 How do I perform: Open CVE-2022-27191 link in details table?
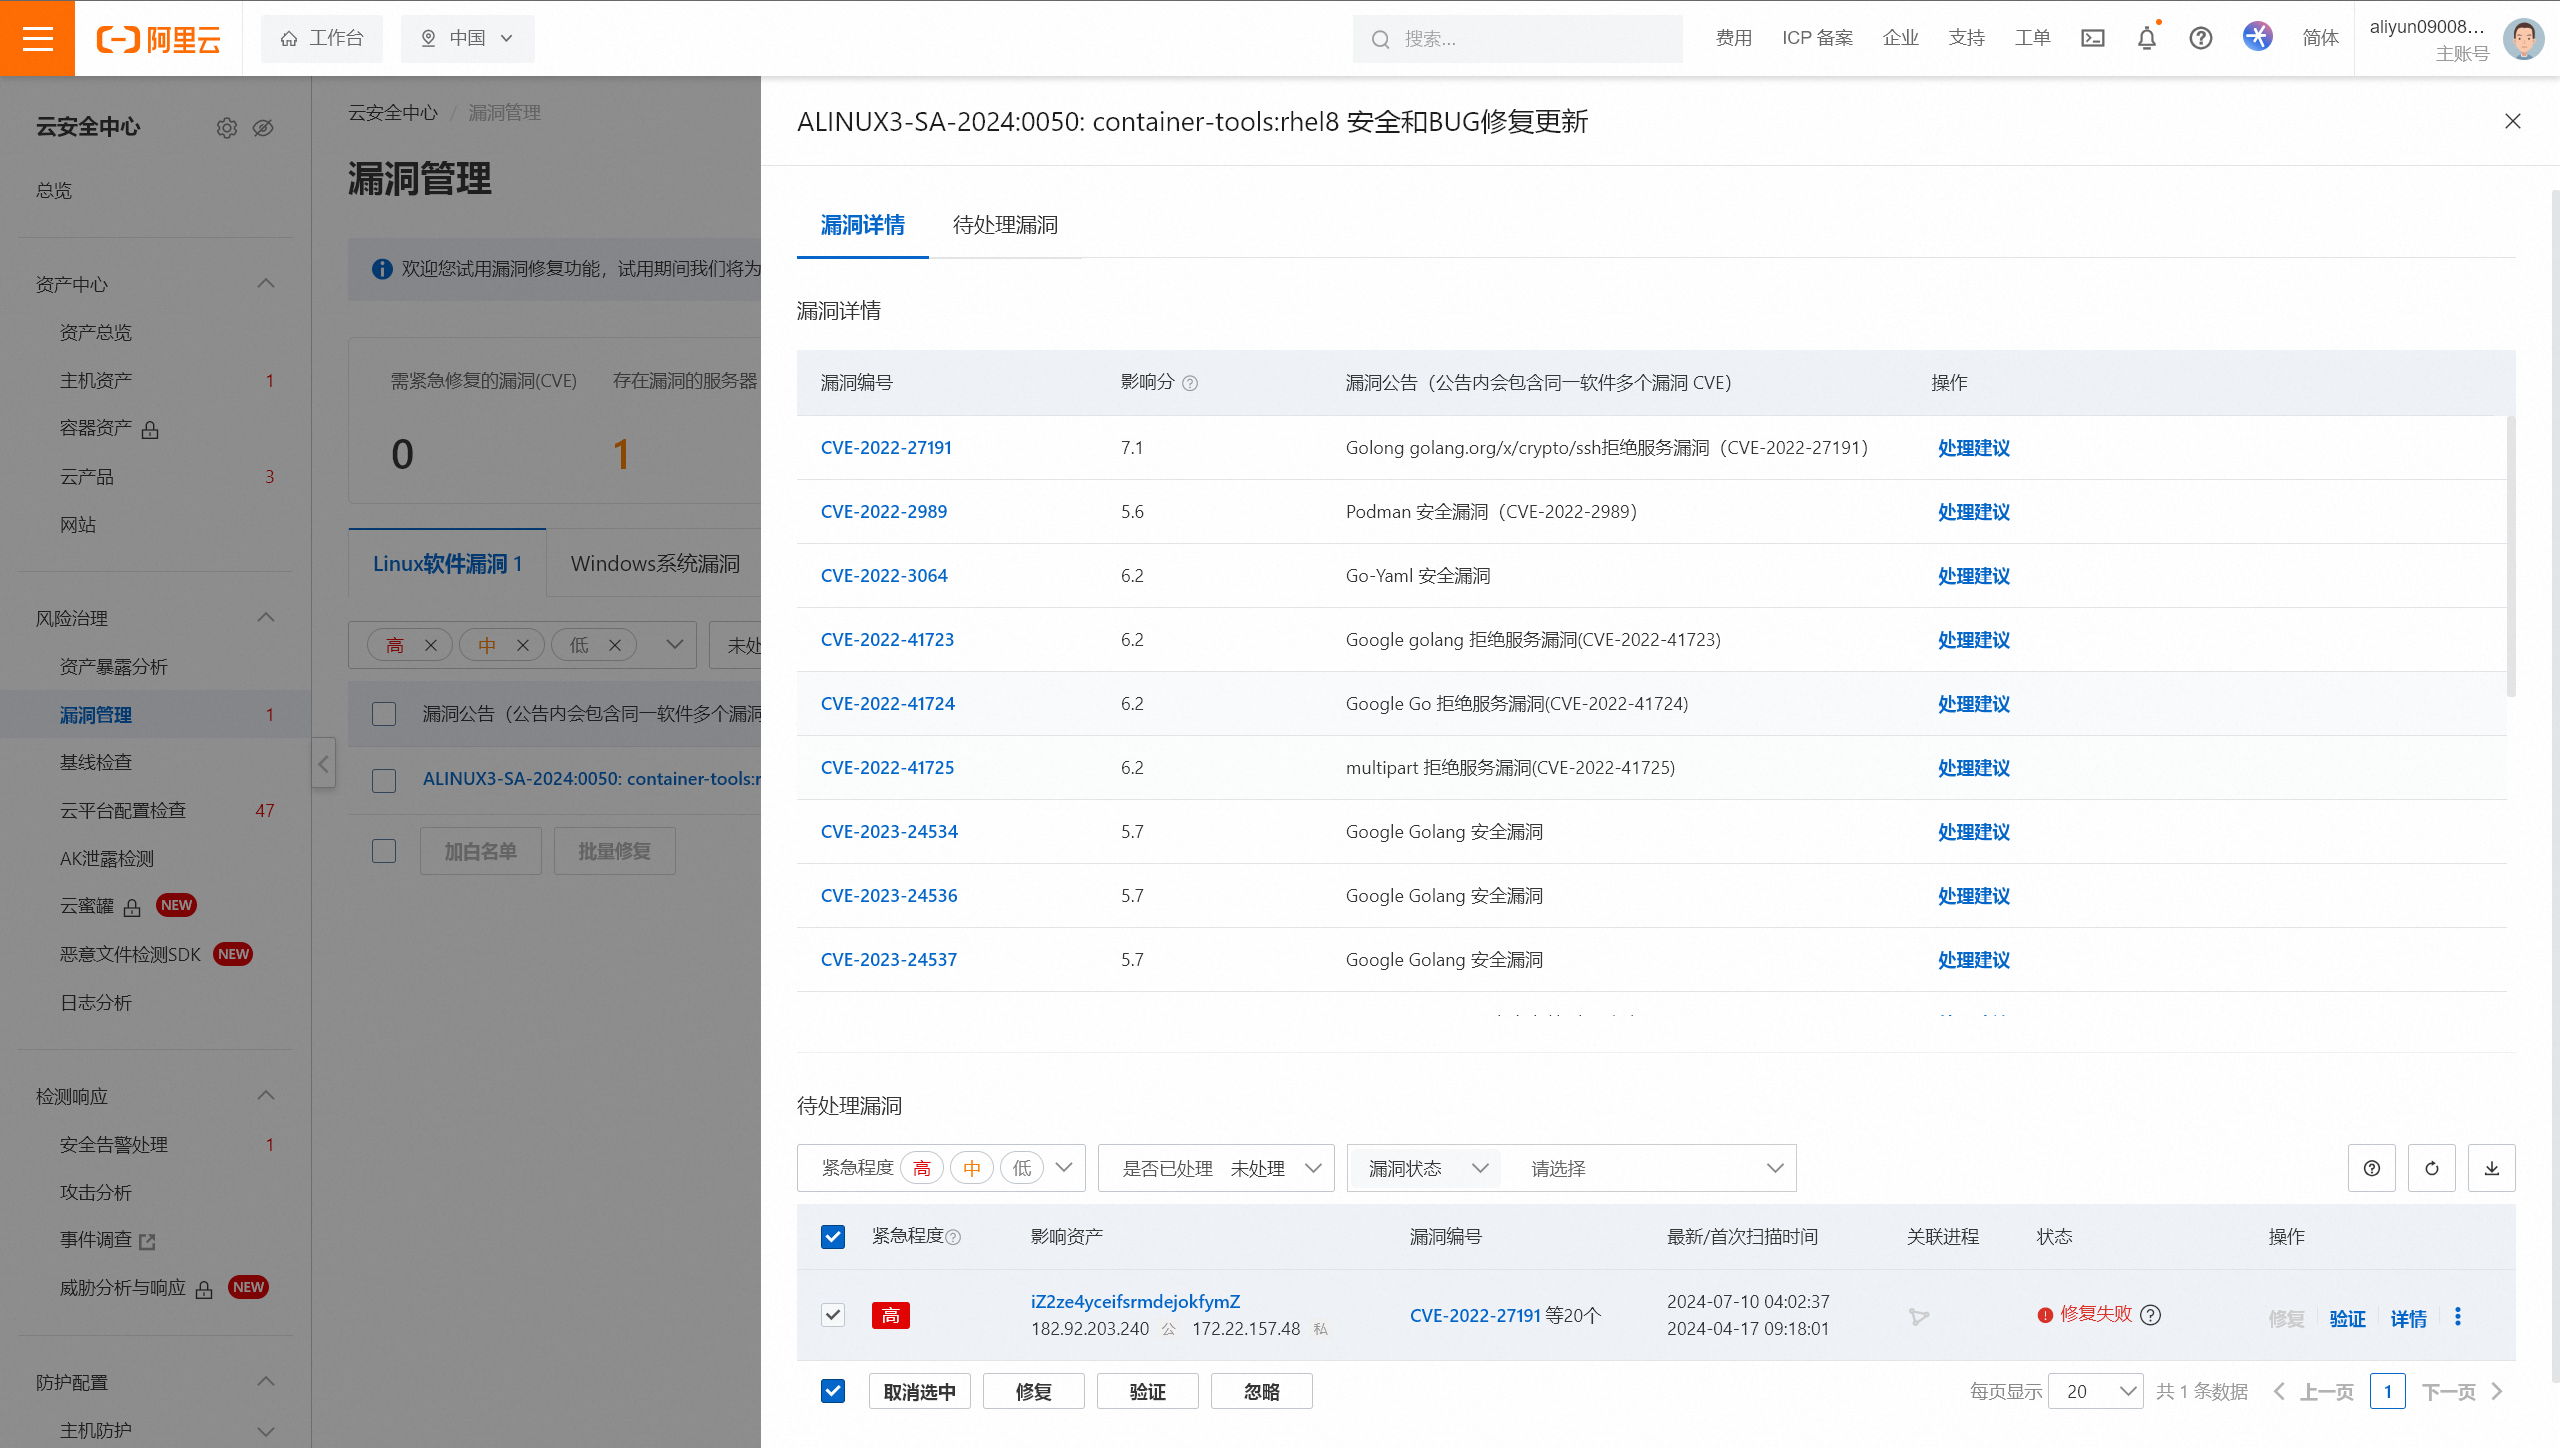tap(886, 448)
